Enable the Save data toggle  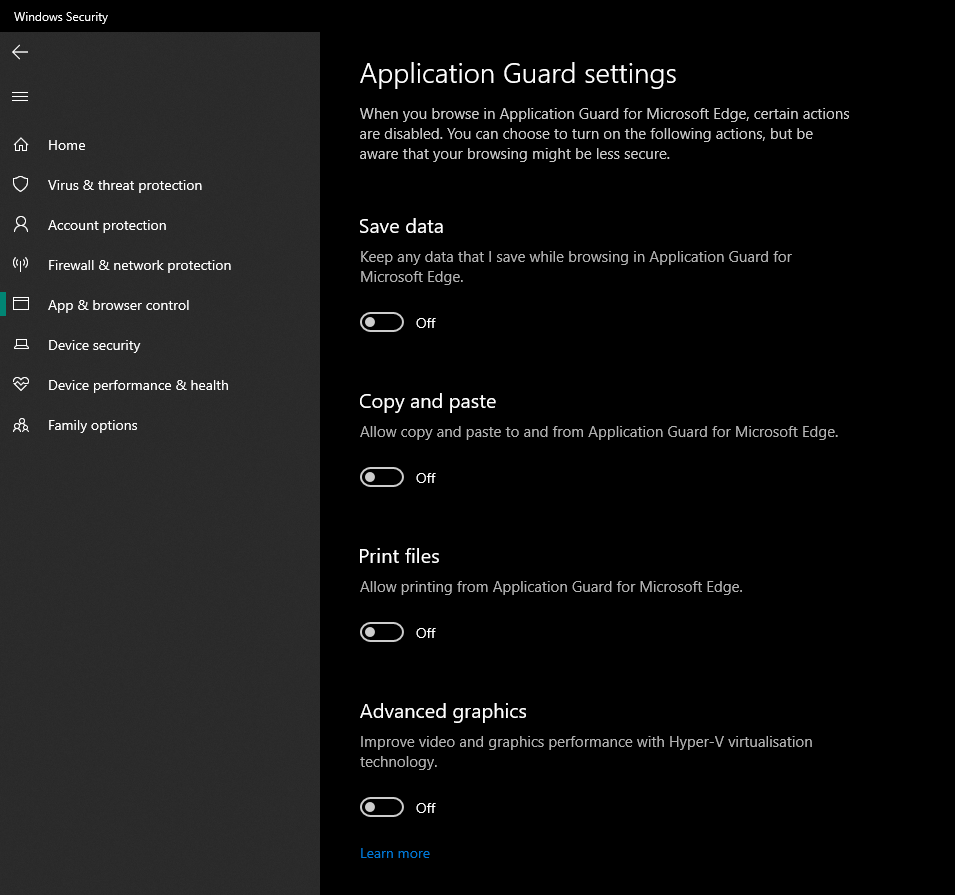(x=381, y=322)
